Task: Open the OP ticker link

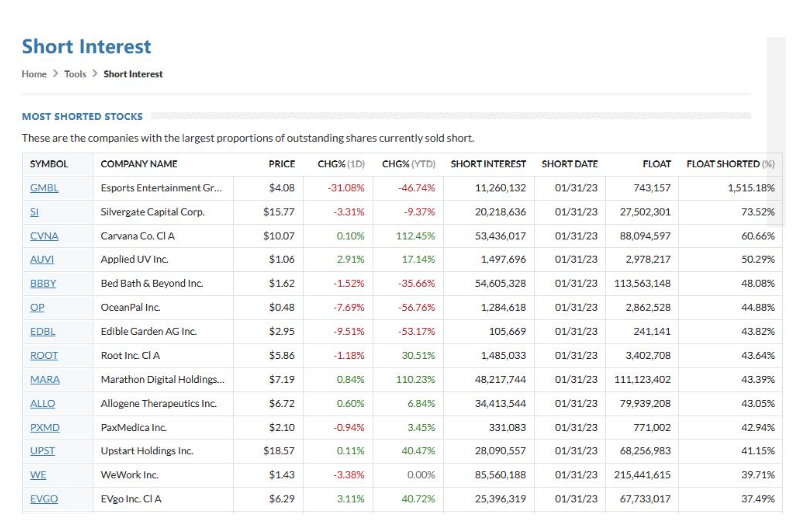Action: 37,308
